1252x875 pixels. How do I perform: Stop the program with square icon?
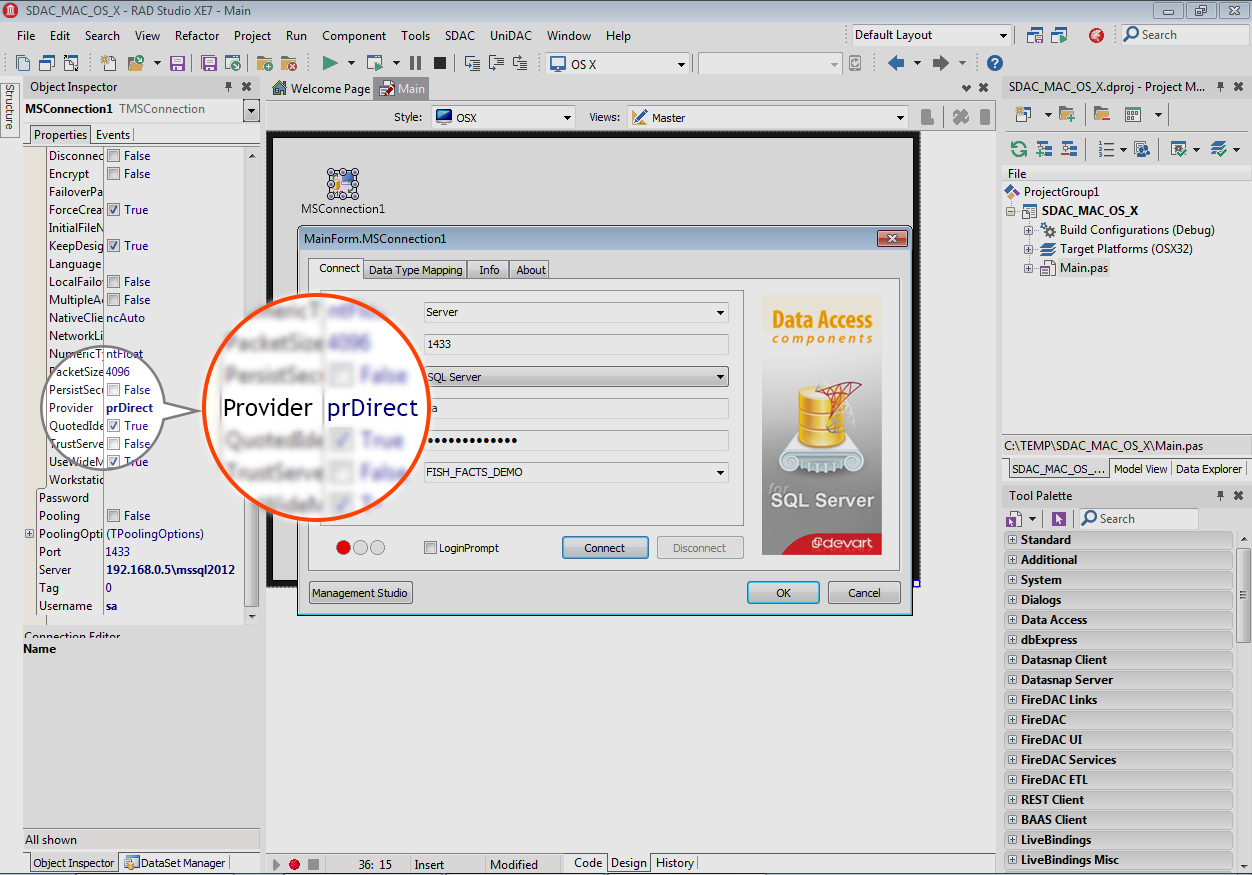pyautogui.click(x=439, y=63)
